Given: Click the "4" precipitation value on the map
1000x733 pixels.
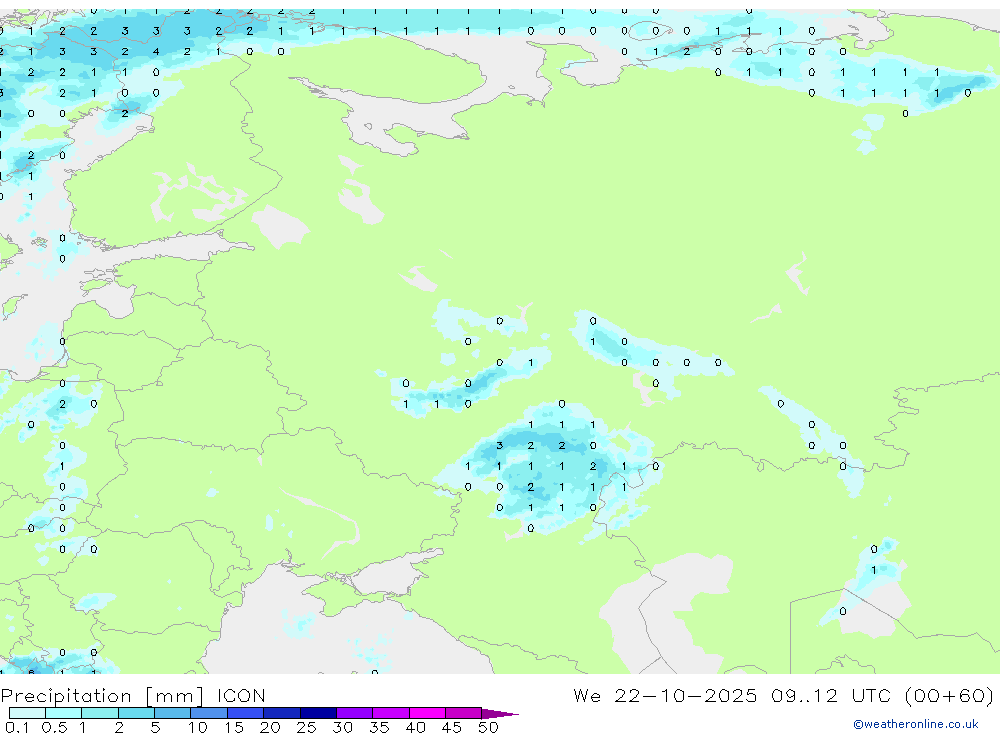Looking at the screenshot, I should [x=156, y=52].
